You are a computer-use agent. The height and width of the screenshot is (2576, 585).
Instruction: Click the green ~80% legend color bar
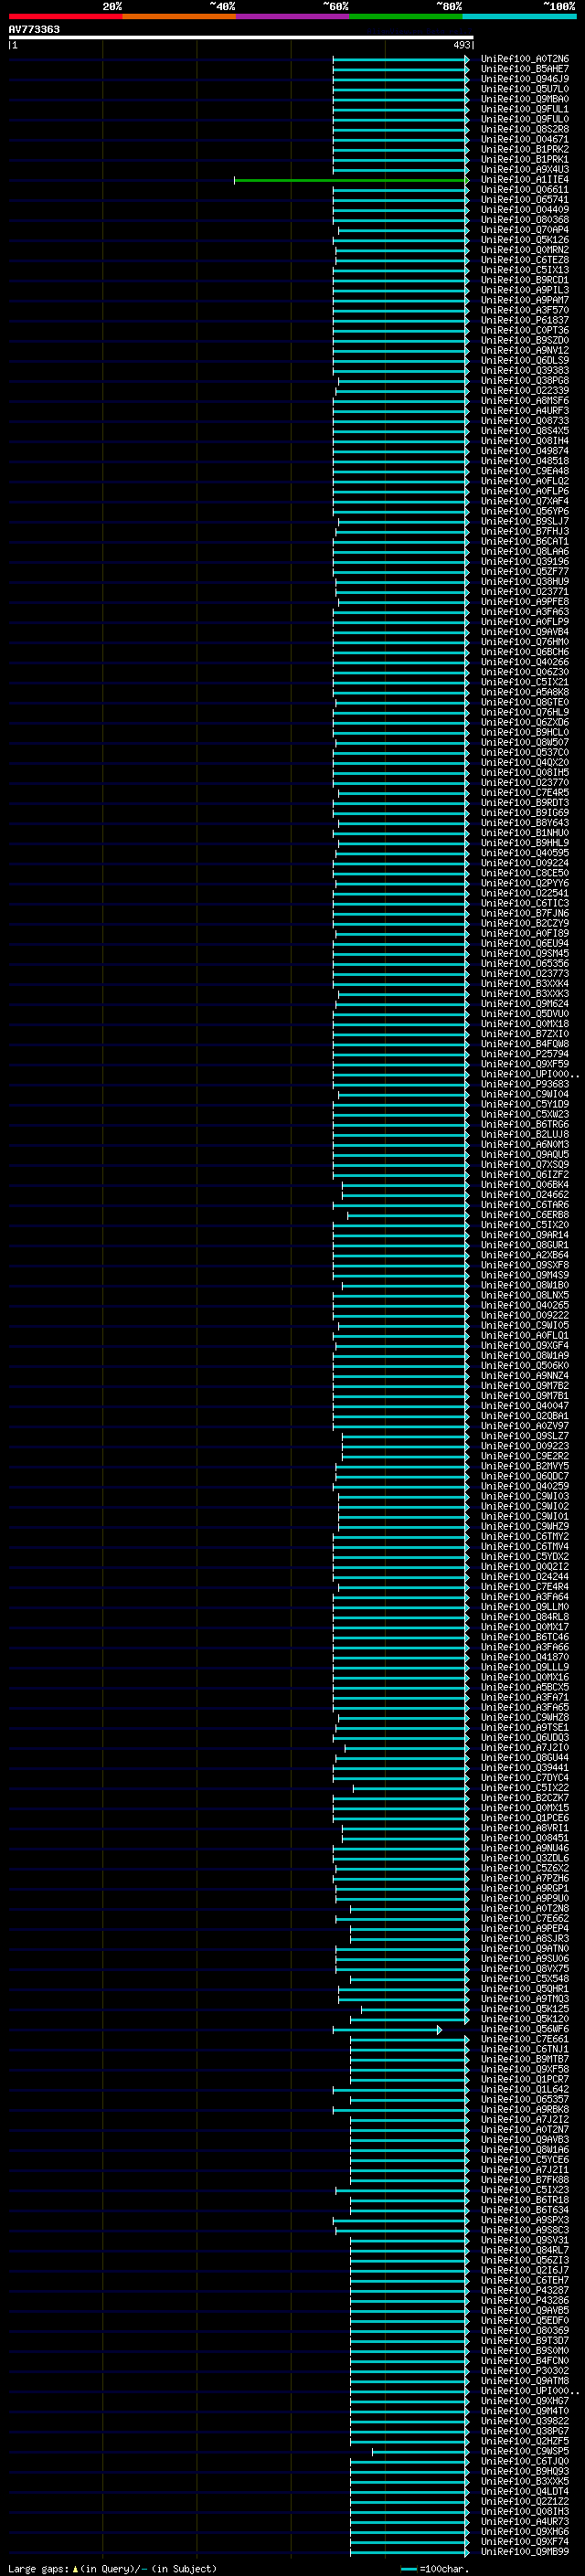pyautogui.click(x=406, y=16)
